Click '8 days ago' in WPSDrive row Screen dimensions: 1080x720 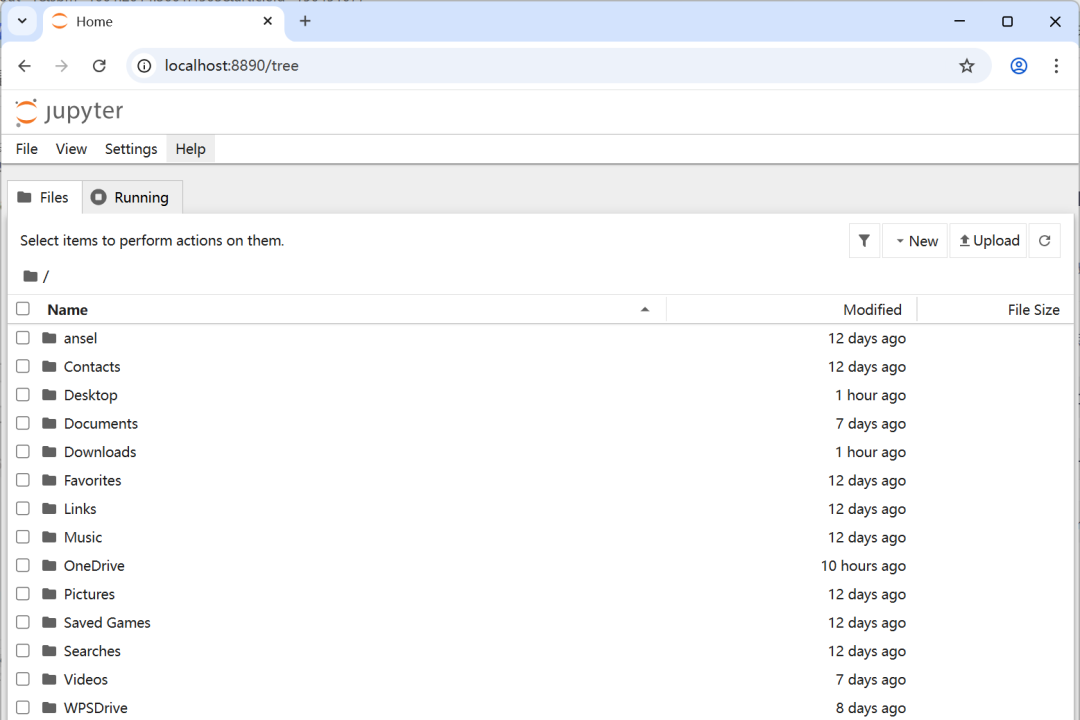pos(871,708)
